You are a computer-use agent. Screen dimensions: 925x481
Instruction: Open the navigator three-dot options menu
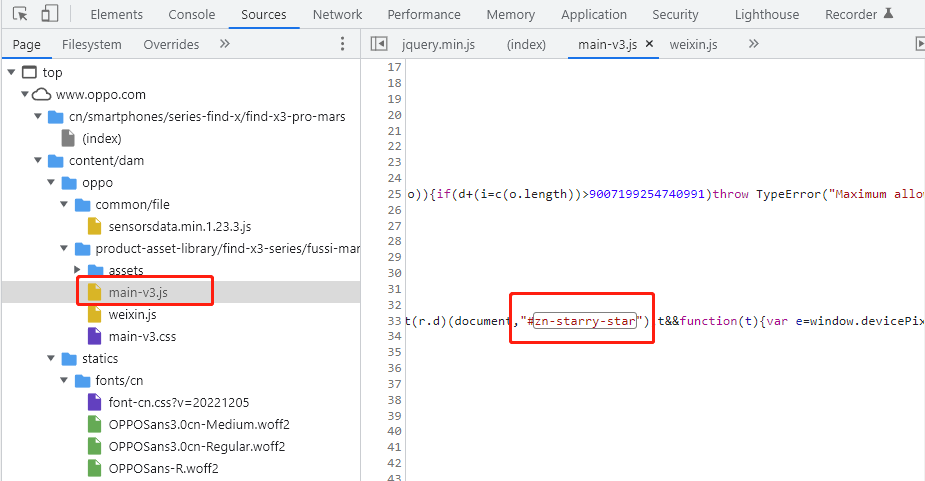(x=342, y=44)
